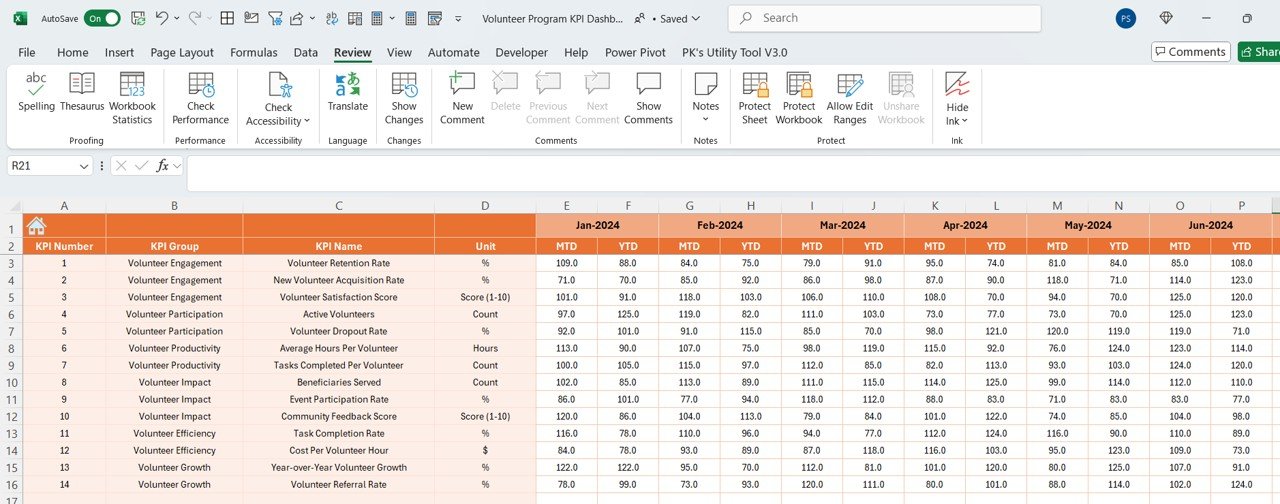Select column D header
Viewport: 1280px width, 504px height.
485,206
